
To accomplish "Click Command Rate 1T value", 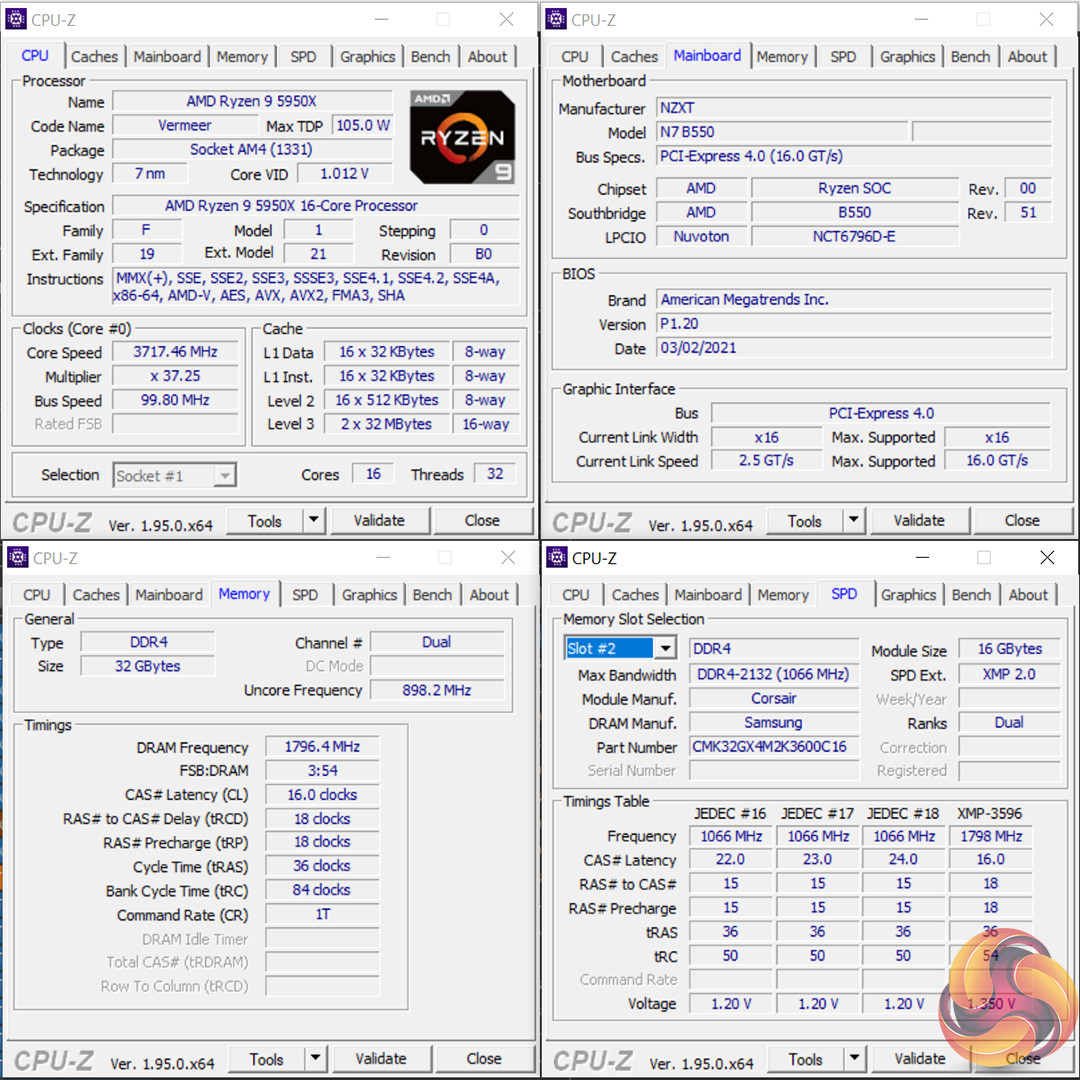I will (x=322, y=914).
